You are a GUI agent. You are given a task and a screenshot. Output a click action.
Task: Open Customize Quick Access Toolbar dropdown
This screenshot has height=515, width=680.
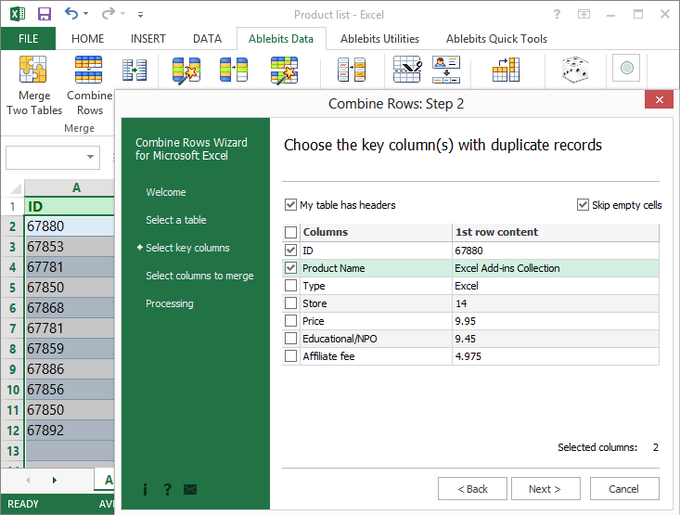click(x=140, y=14)
